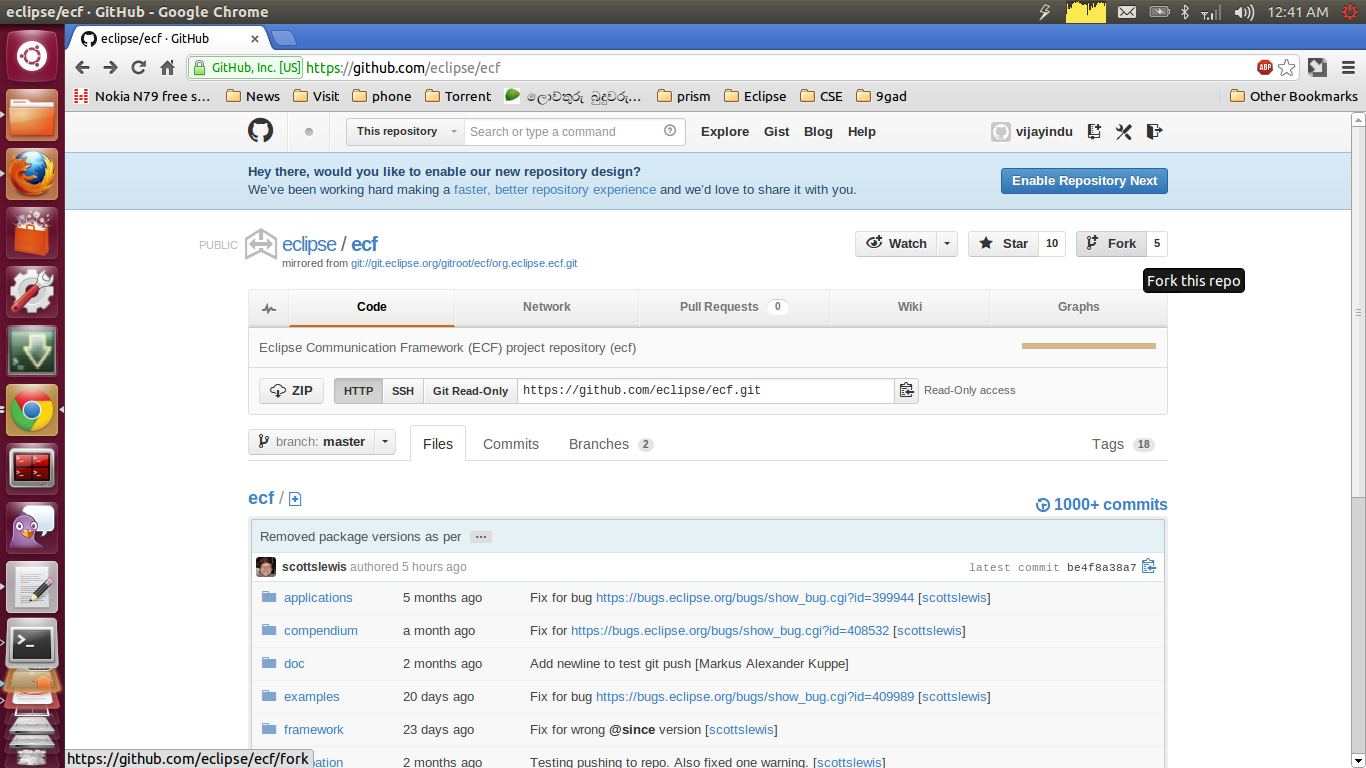Screen dimensions: 1366x768
Task: Switch to the Pull Requests tab
Action: [734, 307]
